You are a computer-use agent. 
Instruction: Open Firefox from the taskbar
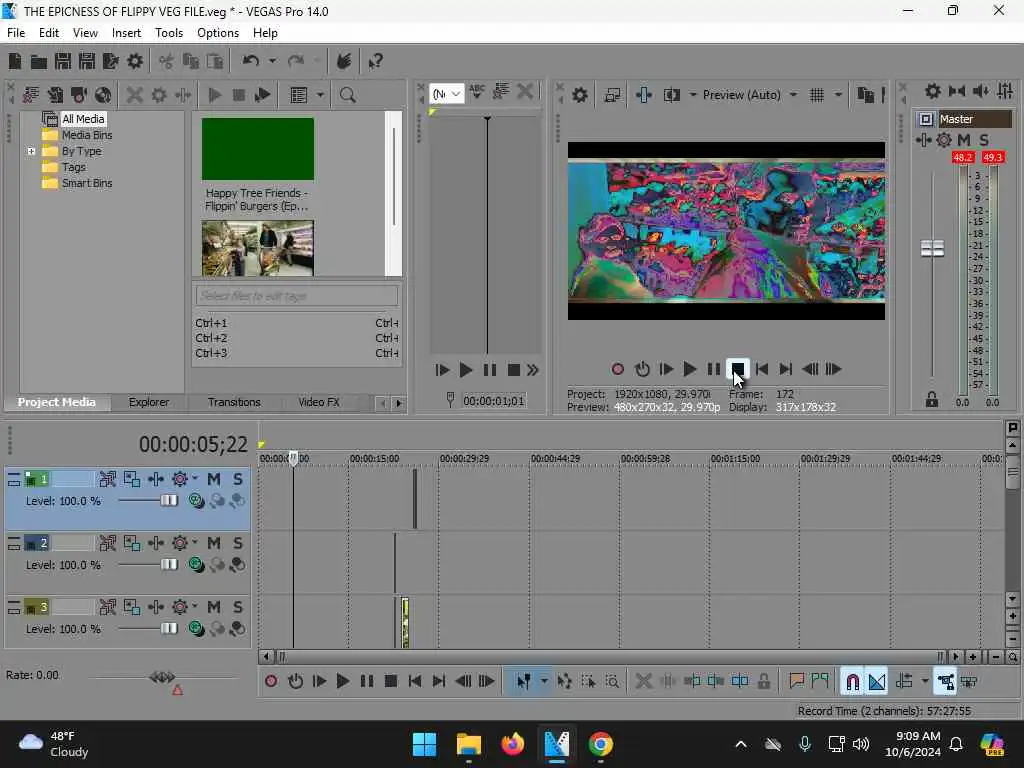point(513,744)
